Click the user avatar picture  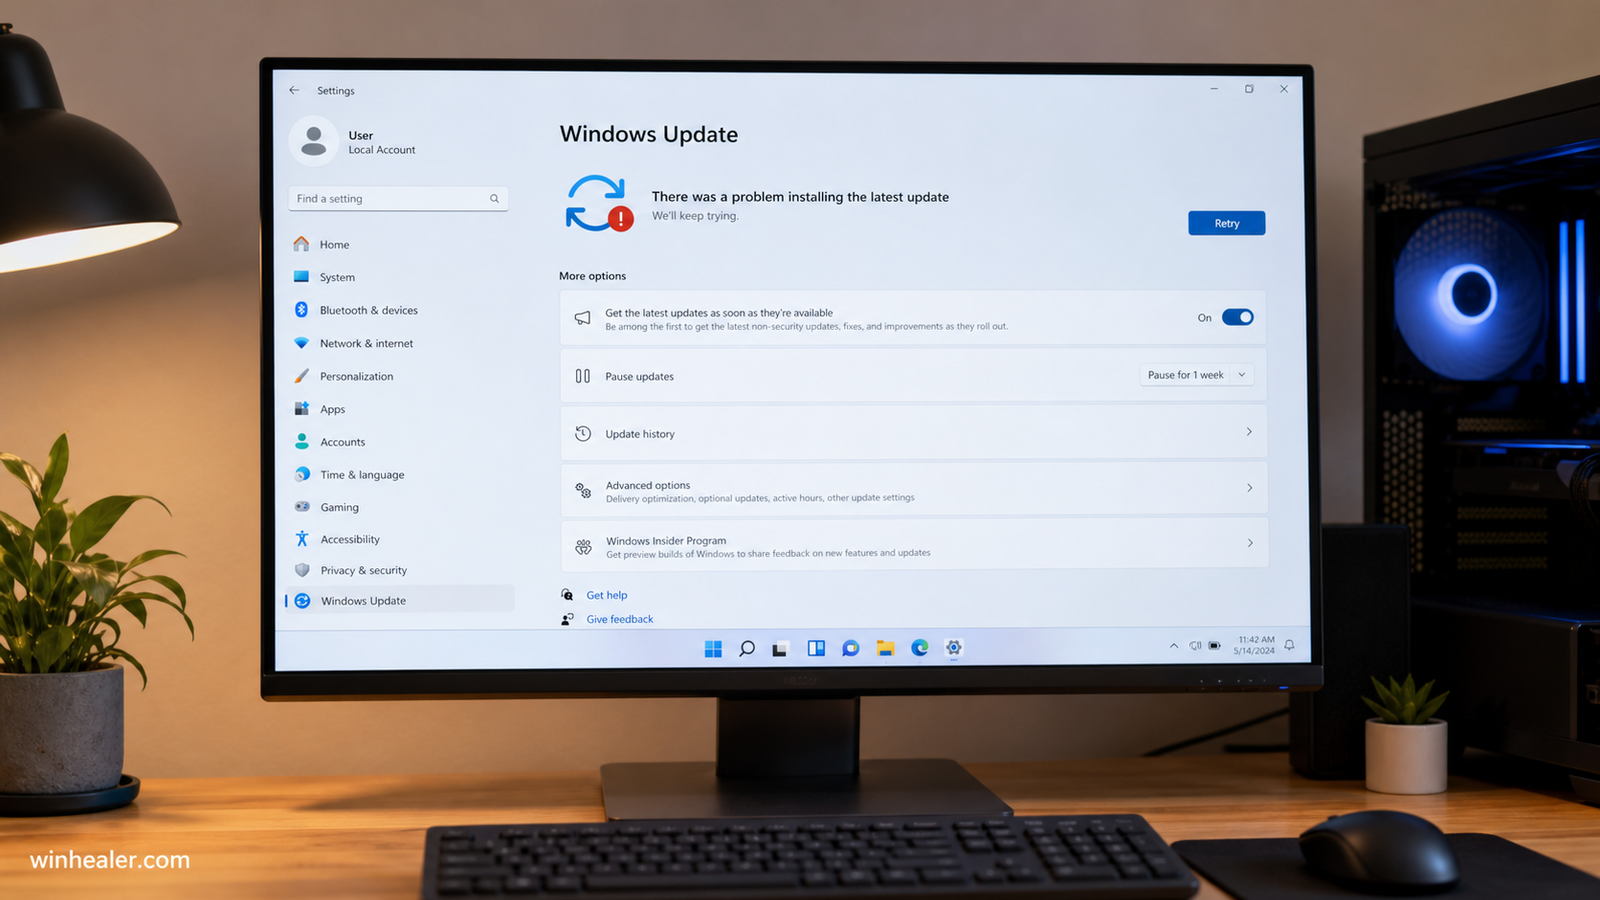point(314,141)
